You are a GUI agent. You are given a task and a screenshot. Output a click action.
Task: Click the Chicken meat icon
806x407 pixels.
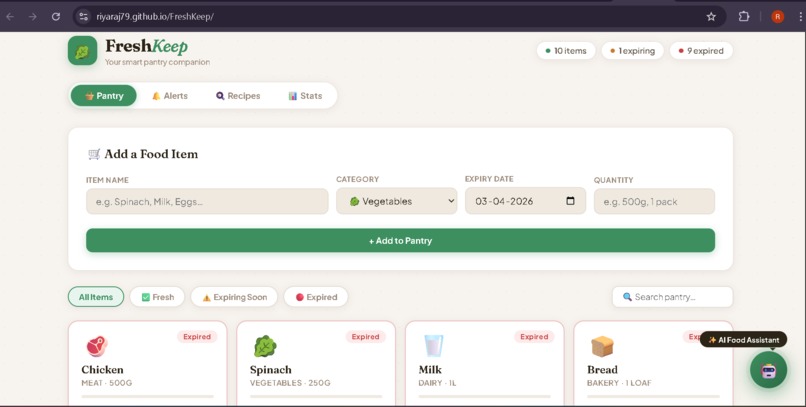click(x=97, y=346)
